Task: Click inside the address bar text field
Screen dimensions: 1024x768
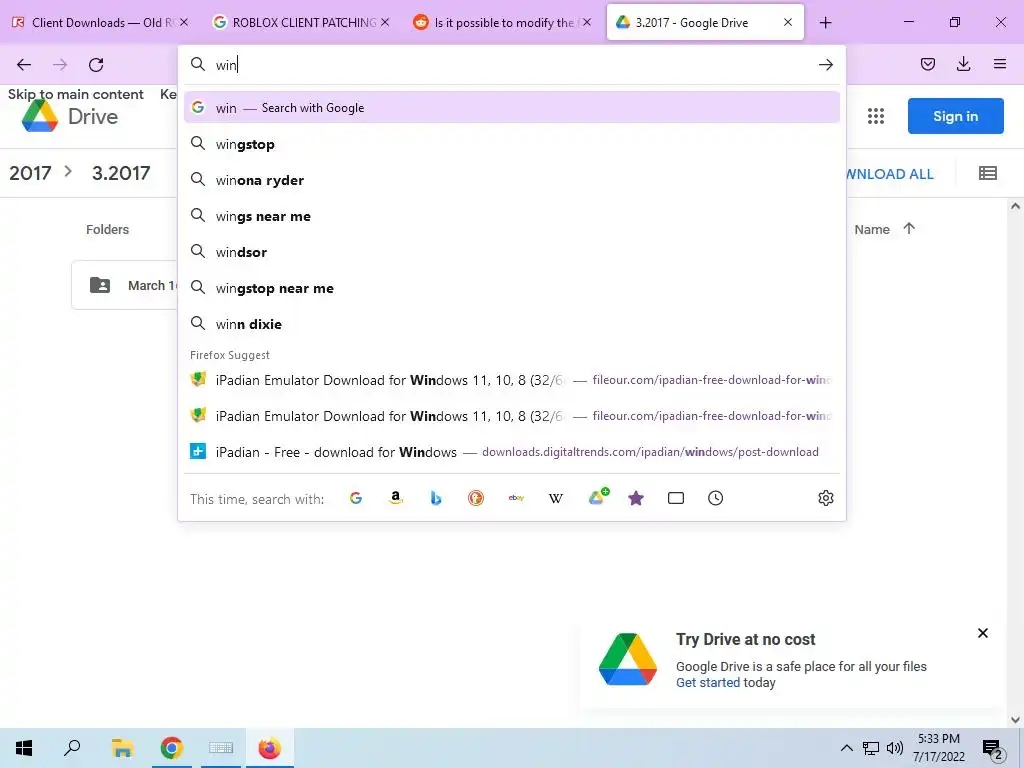Action: click(513, 65)
